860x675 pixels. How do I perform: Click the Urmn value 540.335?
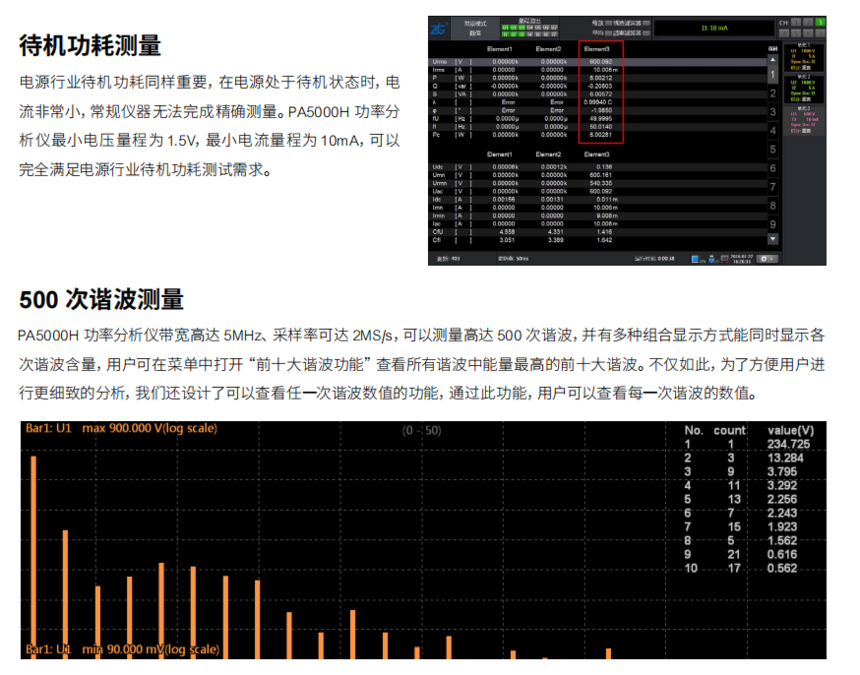pyautogui.click(x=601, y=184)
